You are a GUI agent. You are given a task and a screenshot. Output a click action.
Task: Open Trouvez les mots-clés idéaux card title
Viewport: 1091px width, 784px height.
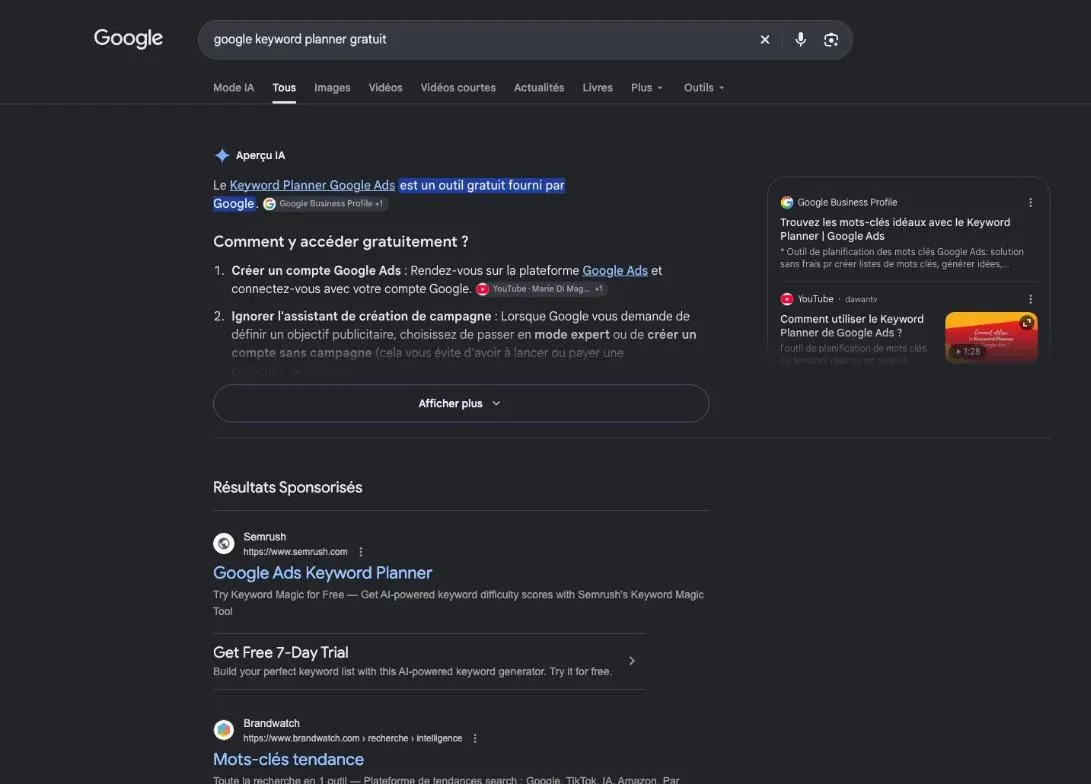(895, 229)
